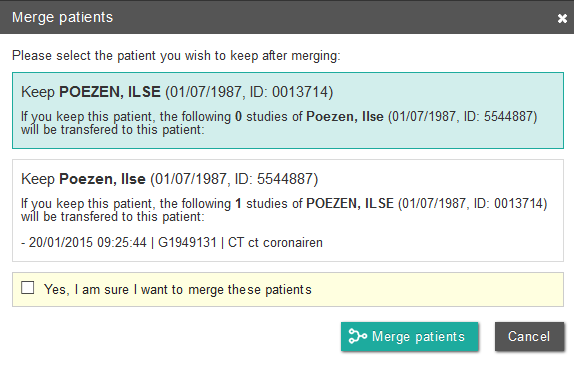The width and height of the screenshot is (574, 371).
Task: Click the yellow confirmation banner area
Action: pyautogui.click(x=288, y=289)
